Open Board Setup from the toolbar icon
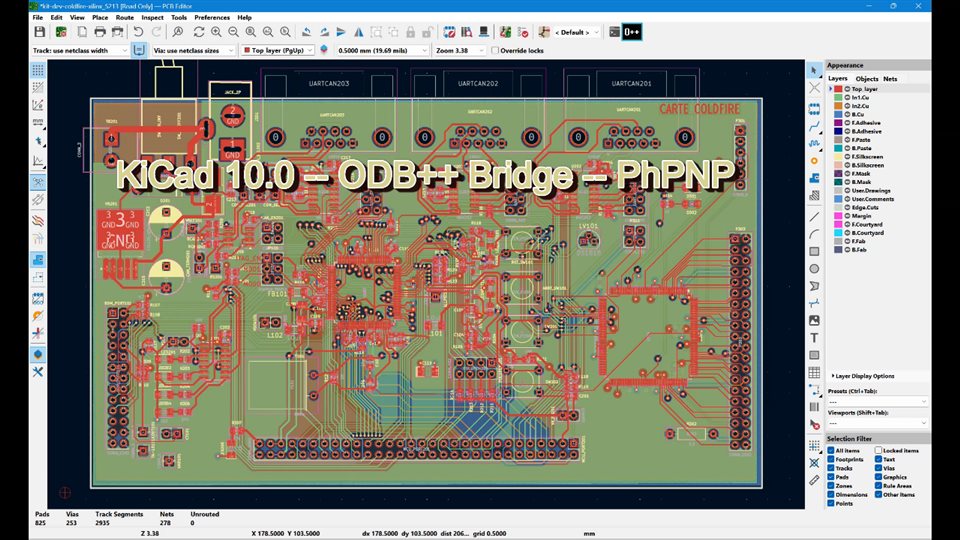Viewport: 960px width, 540px height. pos(61,32)
